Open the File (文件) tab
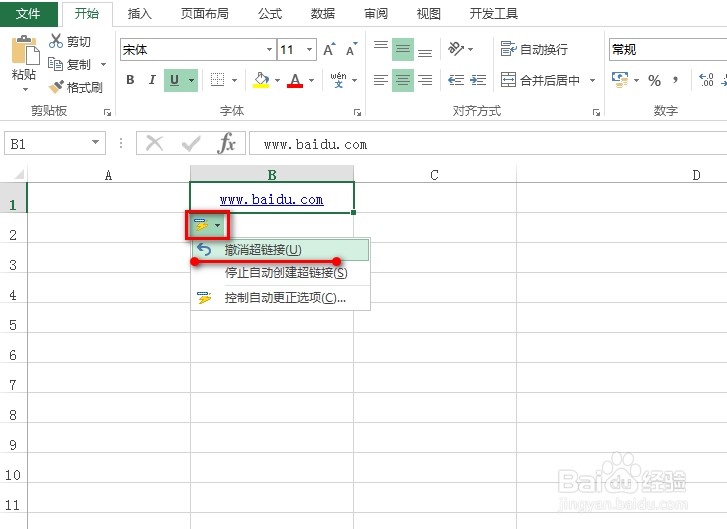The image size is (727, 529). [x=28, y=14]
